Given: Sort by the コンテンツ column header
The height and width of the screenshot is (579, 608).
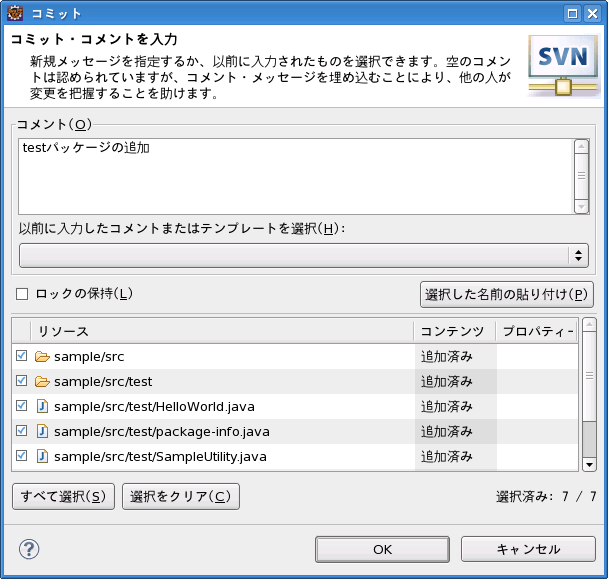Looking at the screenshot, I should 452,331.
